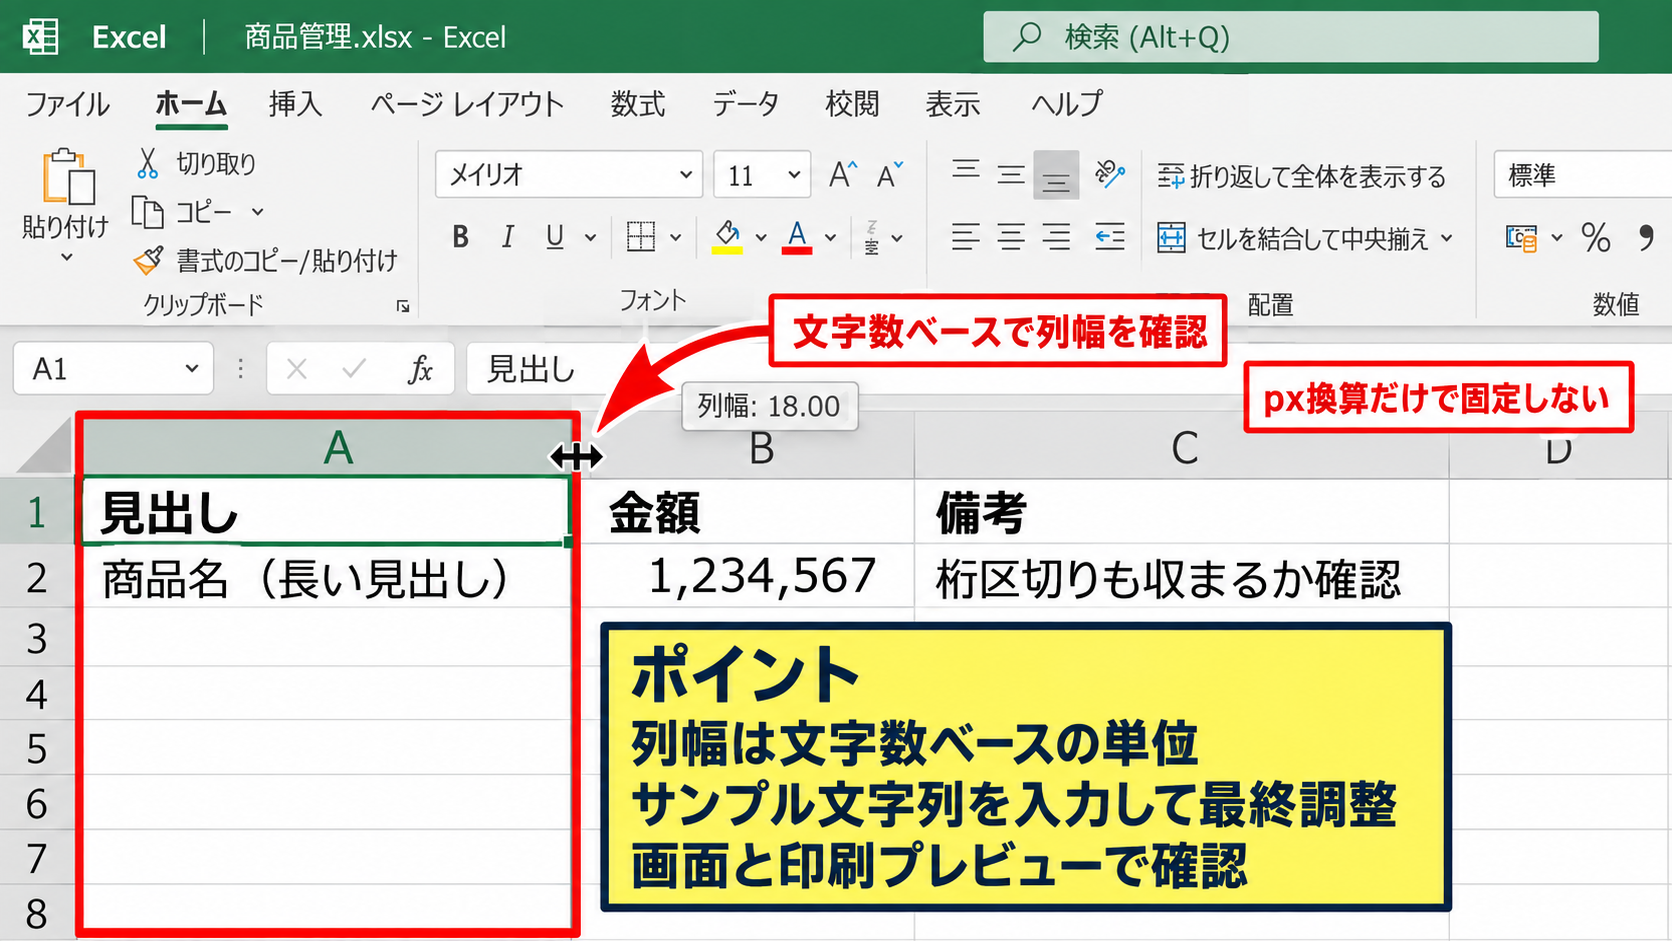Viewport: 1672px width, 941px height.
Task: Click the insert function fx icon
Action: [x=420, y=369]
